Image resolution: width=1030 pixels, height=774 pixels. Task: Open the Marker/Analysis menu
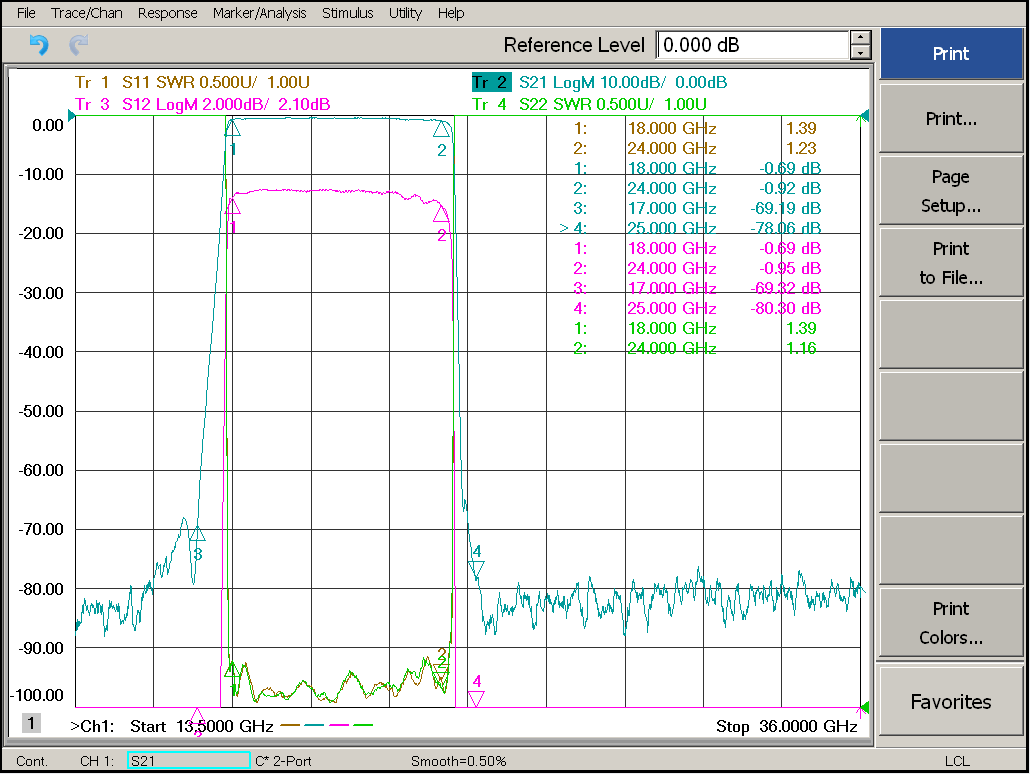[259, 13]
